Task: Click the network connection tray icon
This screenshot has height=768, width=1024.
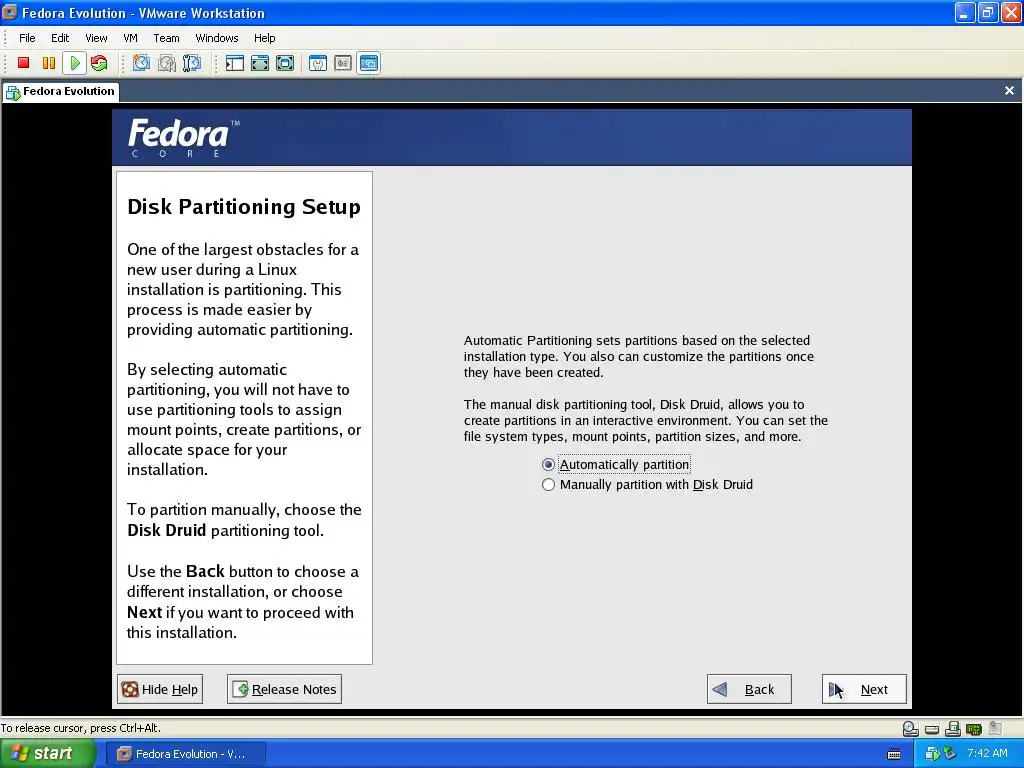Action: [950, 754]
